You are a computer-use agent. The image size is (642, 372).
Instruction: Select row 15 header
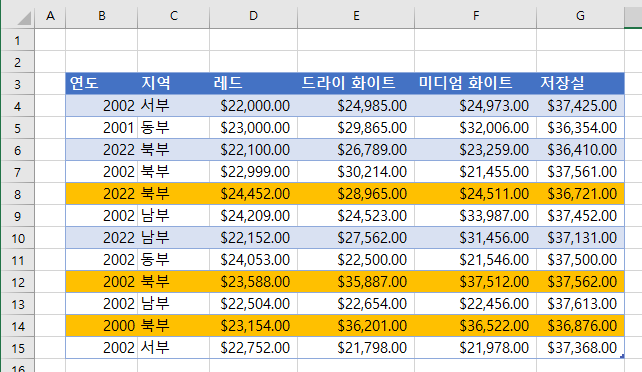(x=18, y=348)
